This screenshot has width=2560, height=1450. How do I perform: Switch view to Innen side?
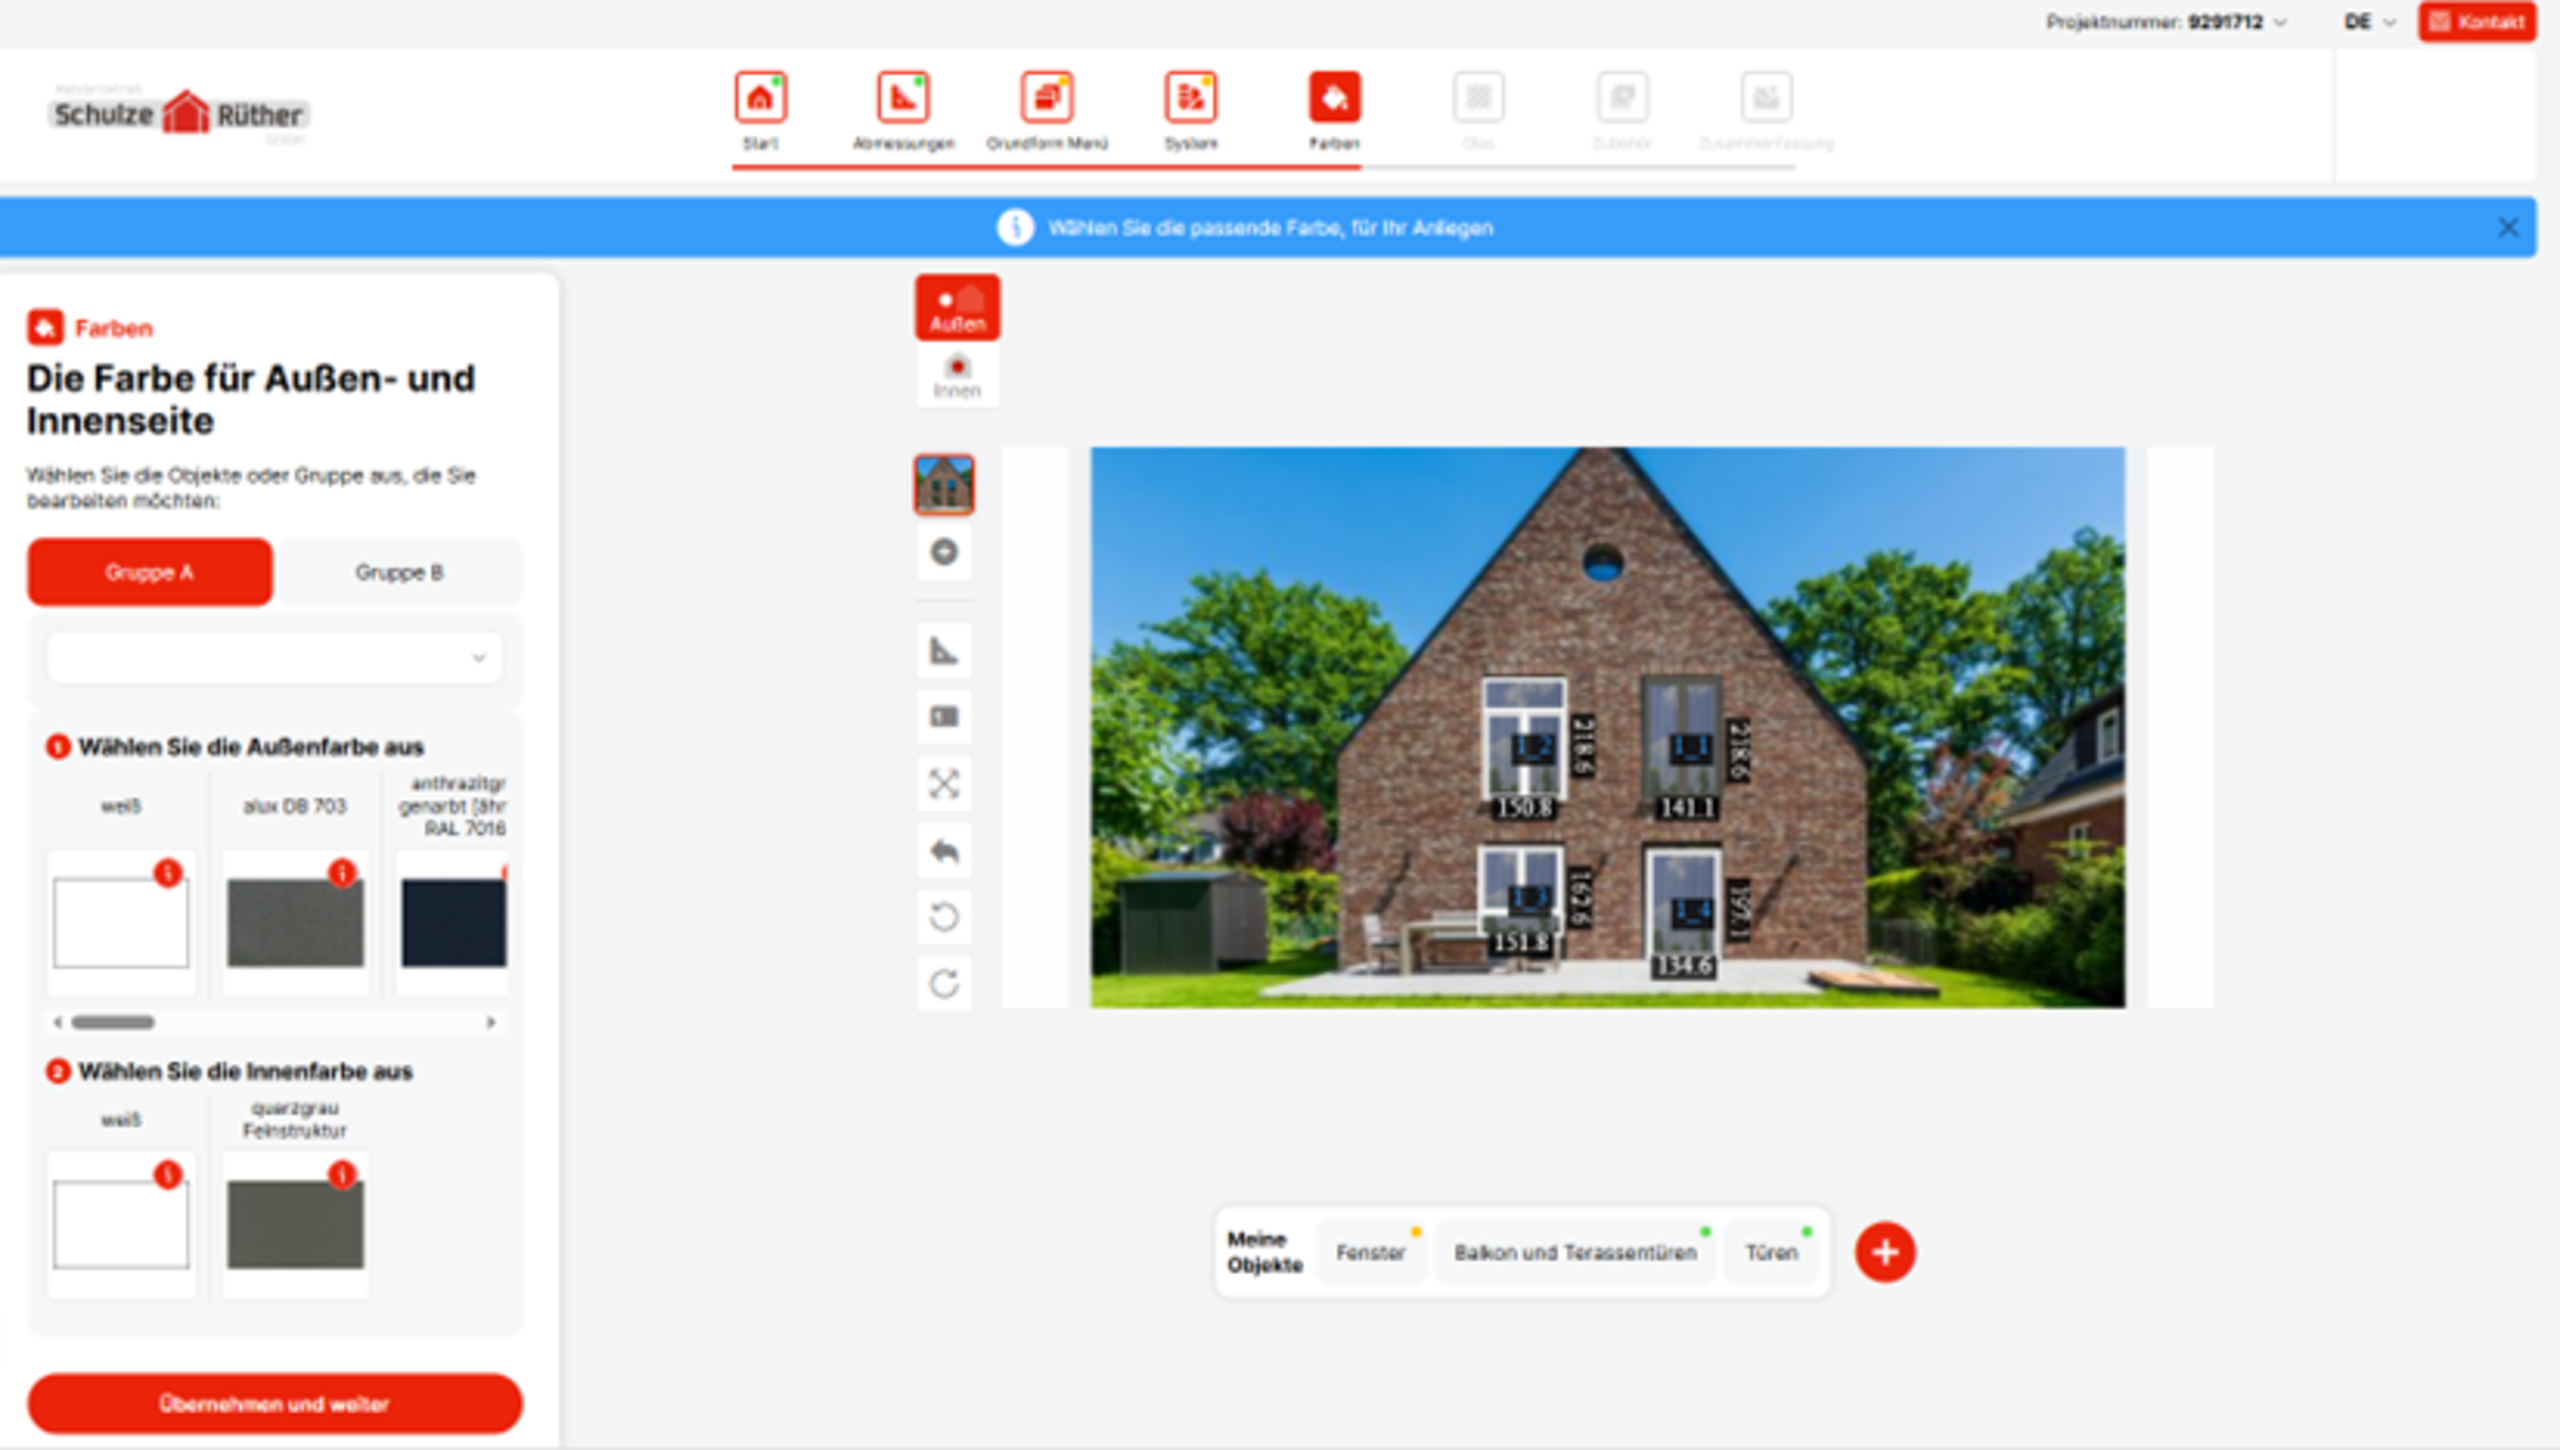(957, 376)
